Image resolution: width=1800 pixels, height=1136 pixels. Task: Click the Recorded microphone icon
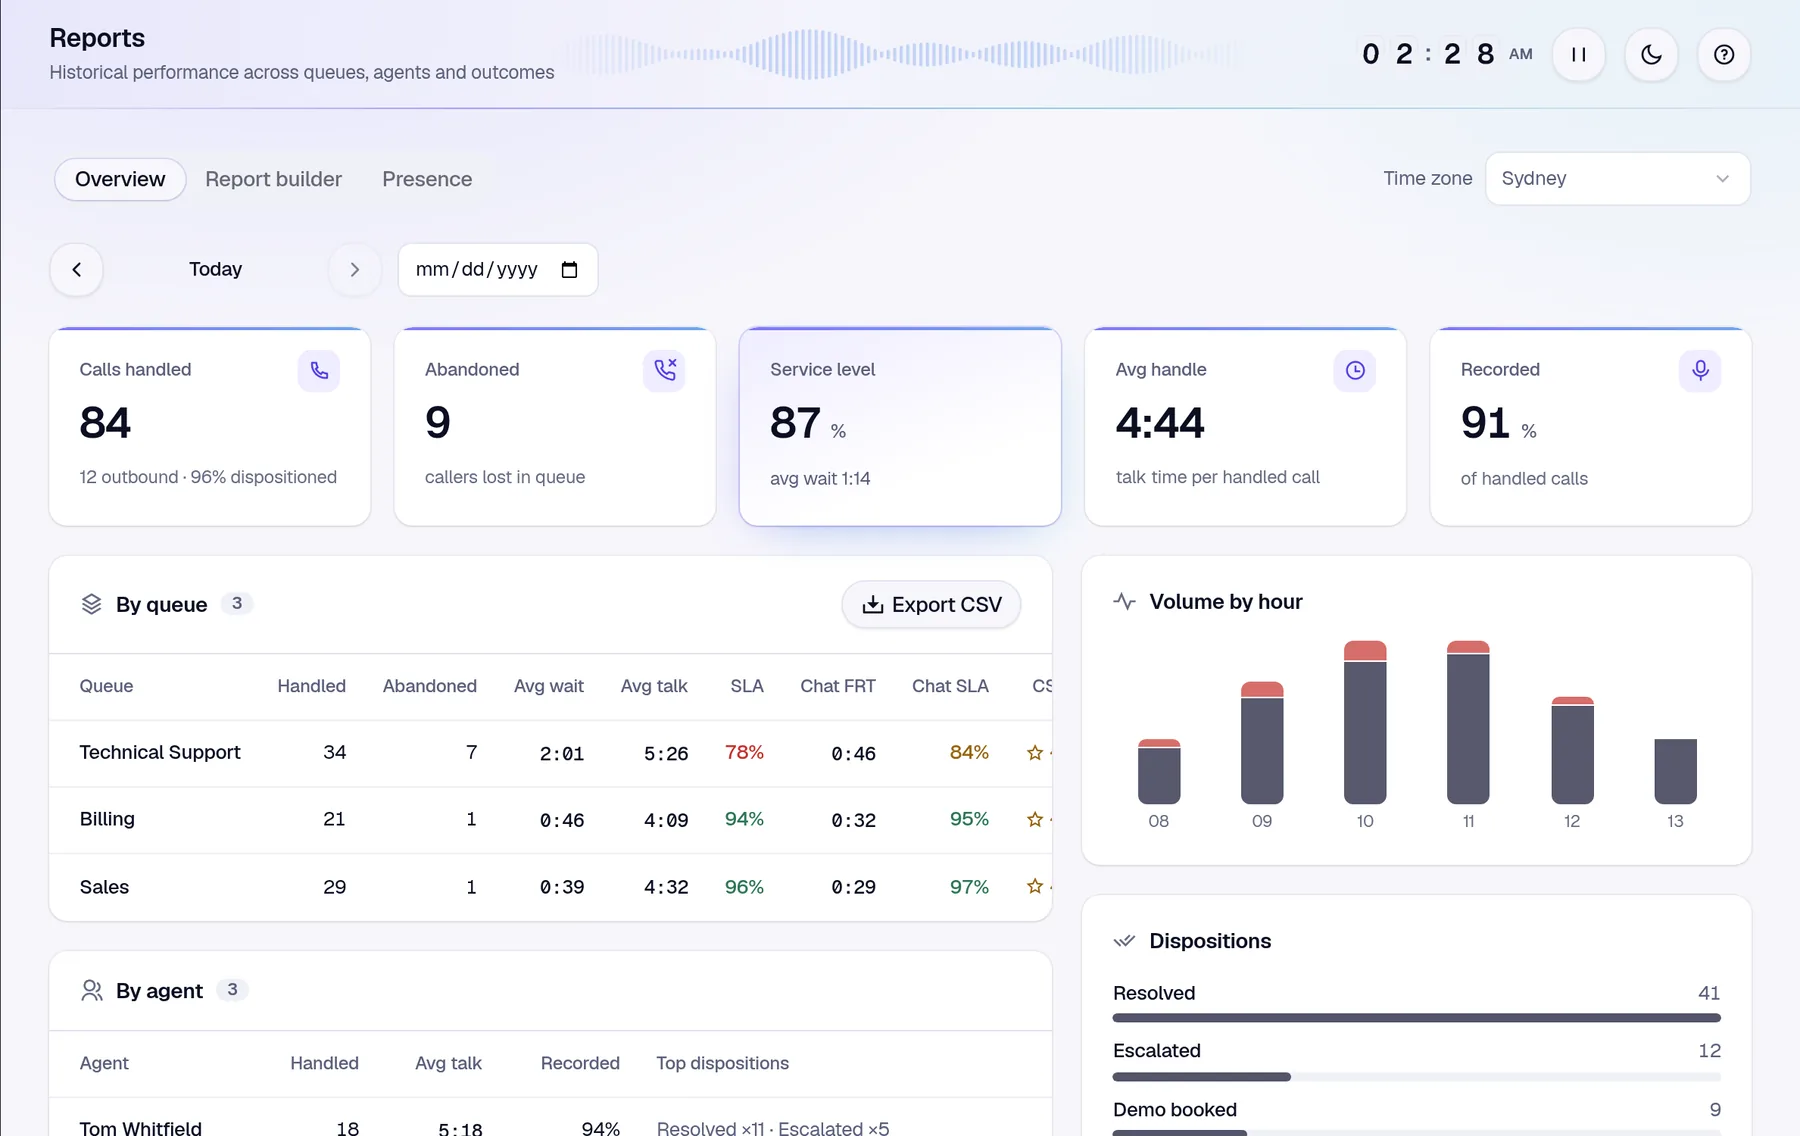1700,371
